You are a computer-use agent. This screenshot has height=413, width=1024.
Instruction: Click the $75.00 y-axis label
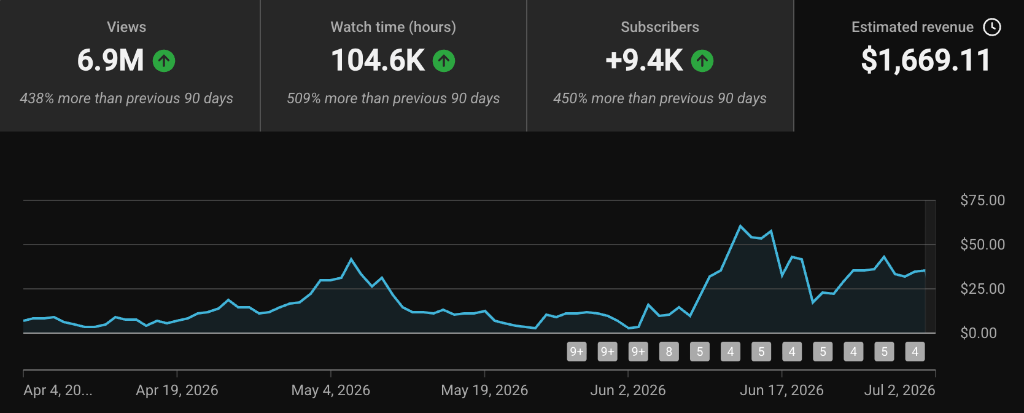pyautogui.click(x=983, y=201)
